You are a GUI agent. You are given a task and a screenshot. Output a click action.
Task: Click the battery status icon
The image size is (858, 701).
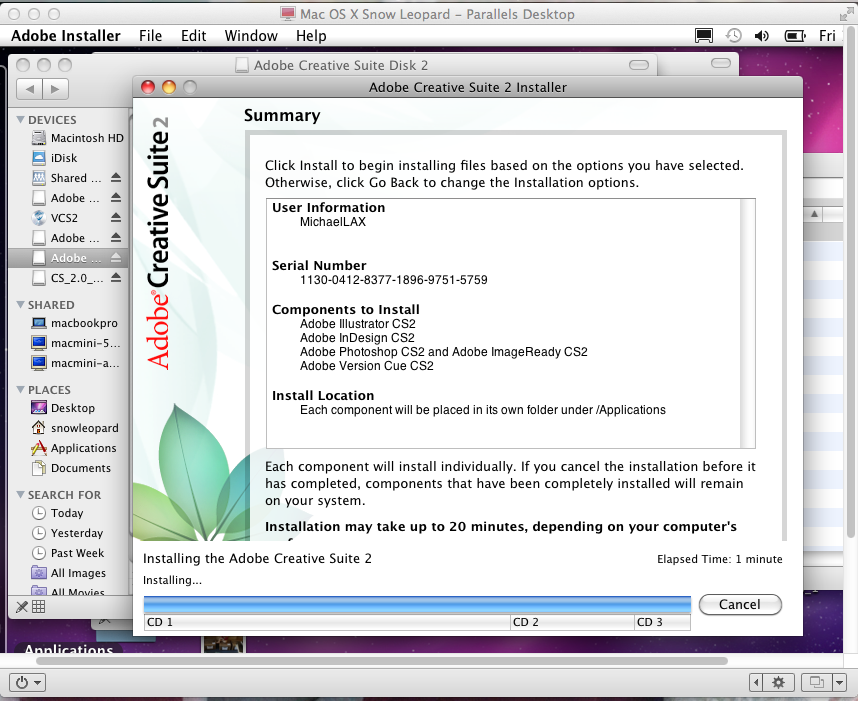click(795, 36)
